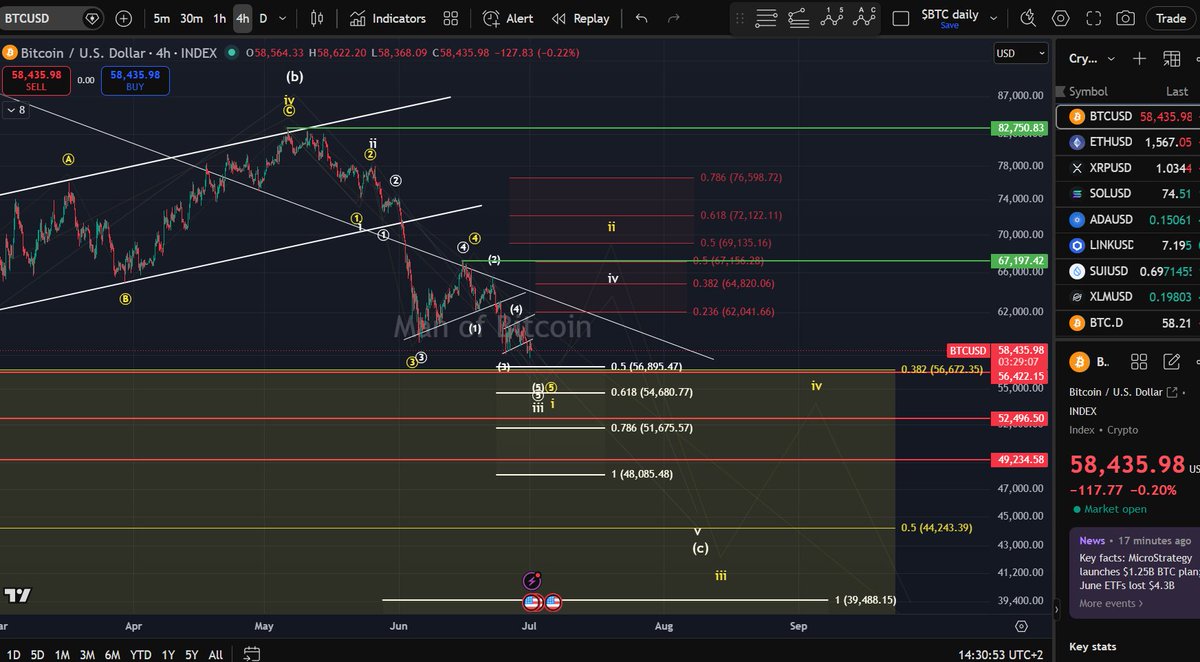This screenshot has width=1200, height=662.
Task: Open the candlestick chart type selector
Action: point(317,18)
